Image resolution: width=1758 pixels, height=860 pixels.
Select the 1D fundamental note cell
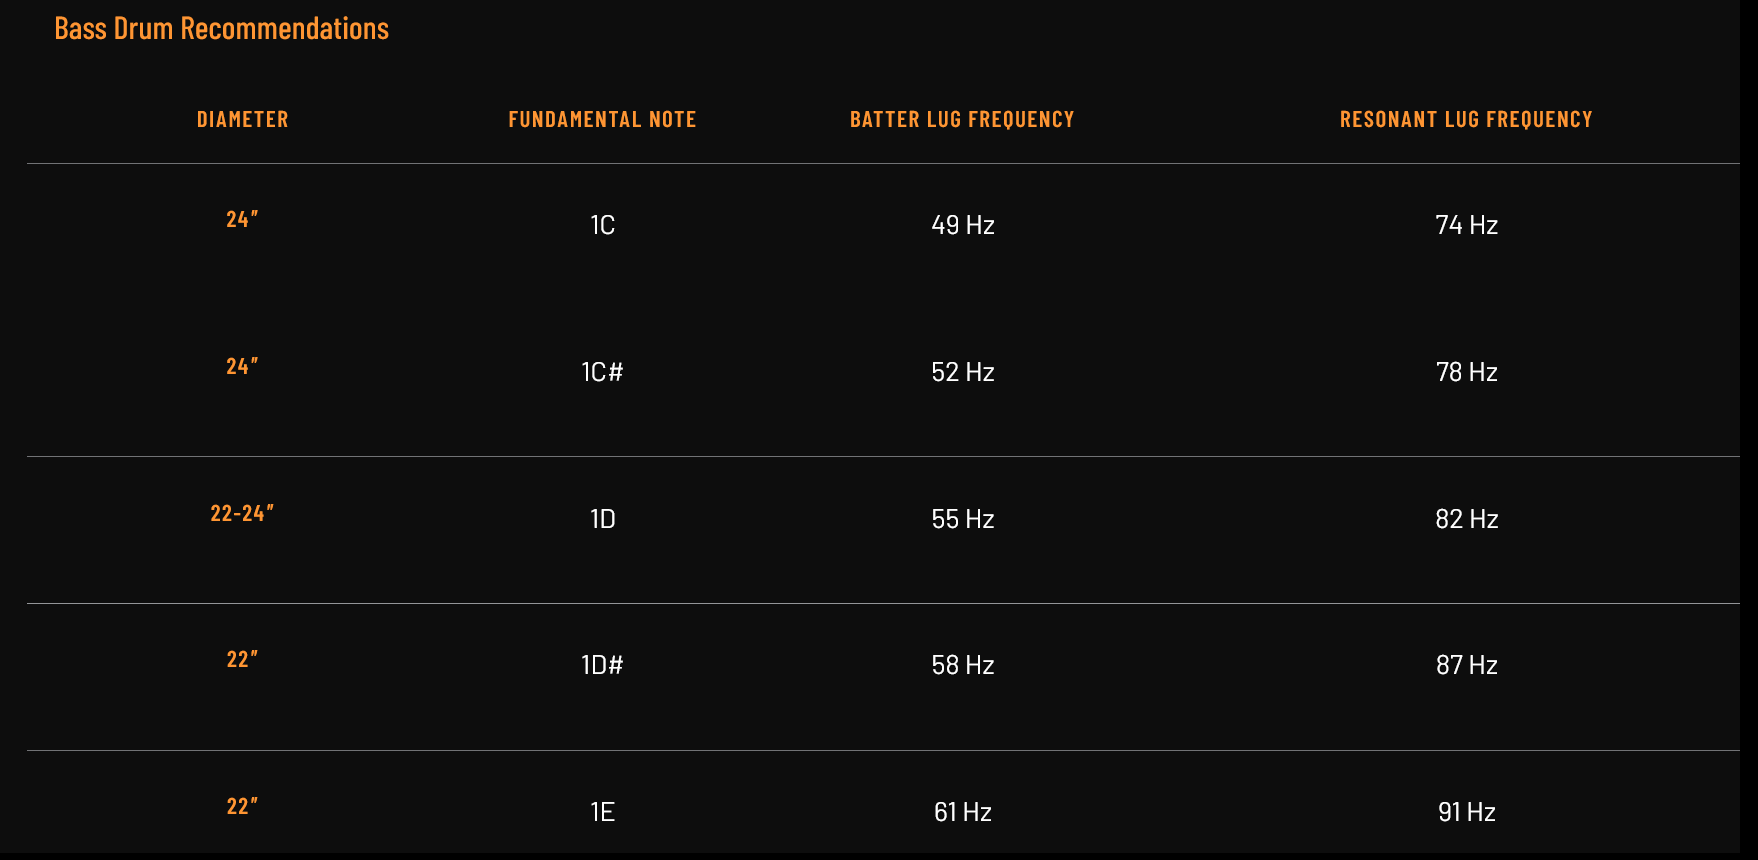(x=602, y=519)
